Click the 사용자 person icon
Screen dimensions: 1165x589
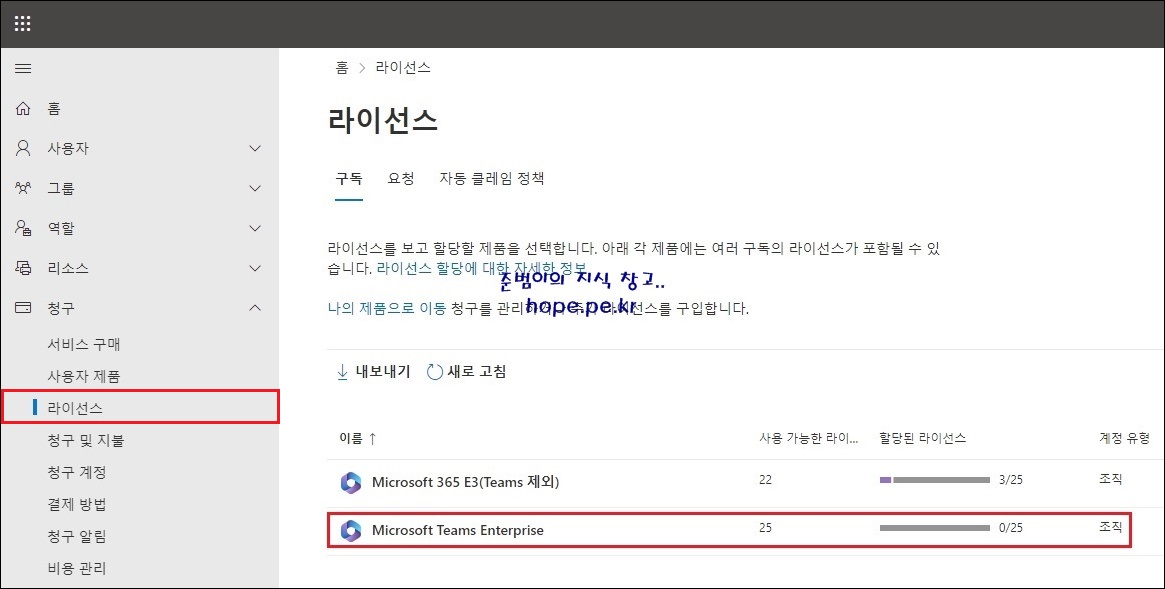(x=23, y=148)
